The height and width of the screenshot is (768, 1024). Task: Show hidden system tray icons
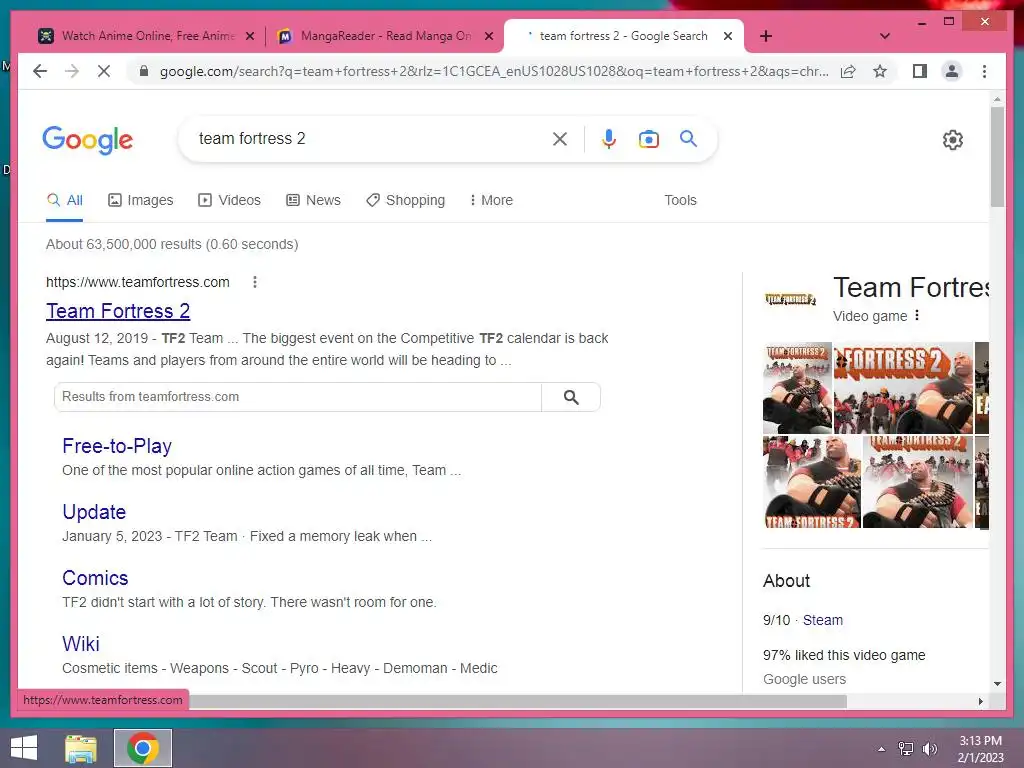click(x=882, y=749)
